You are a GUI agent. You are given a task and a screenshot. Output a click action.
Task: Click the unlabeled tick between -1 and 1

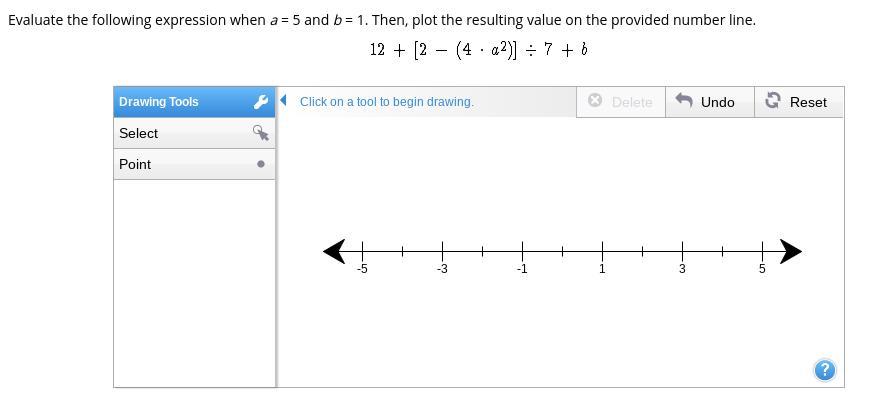pyautogui.click(x=562, y=251)
